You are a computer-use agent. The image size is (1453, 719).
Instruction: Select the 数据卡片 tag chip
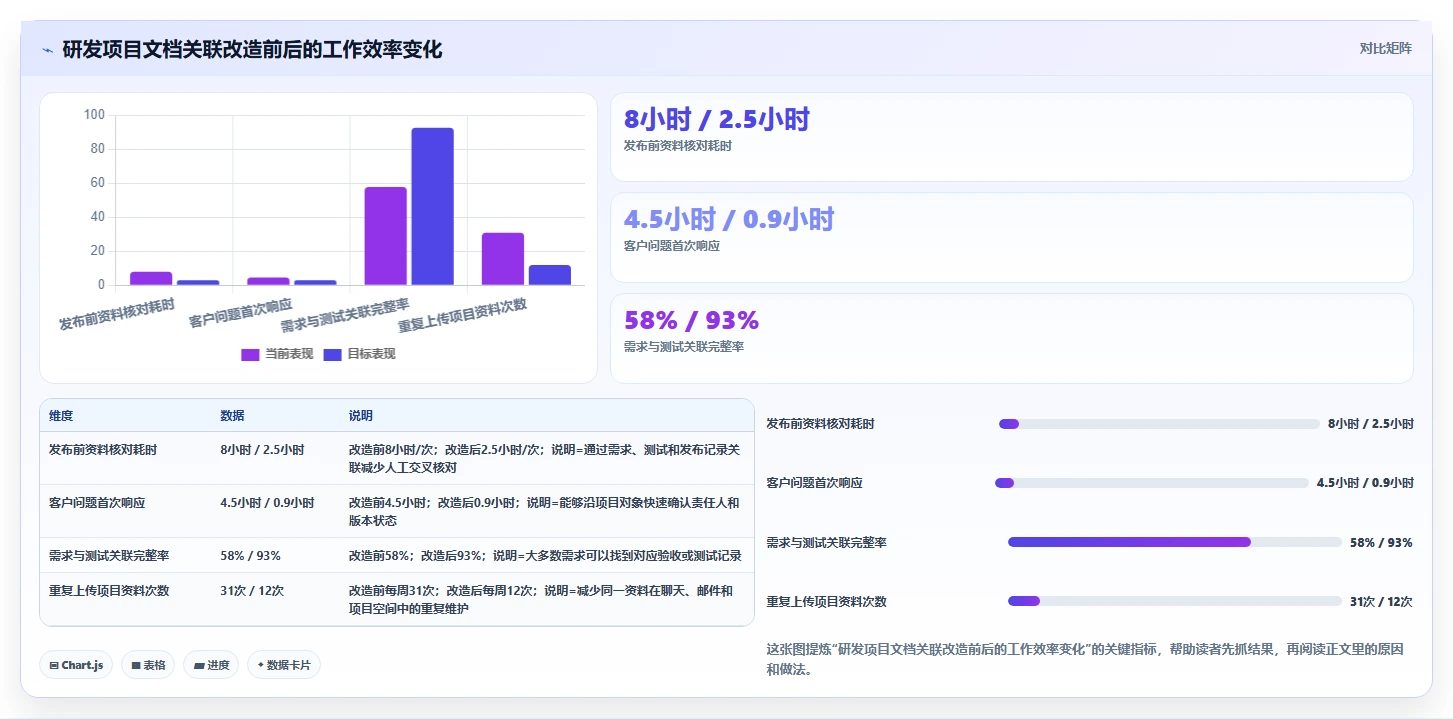pos(284,665)
